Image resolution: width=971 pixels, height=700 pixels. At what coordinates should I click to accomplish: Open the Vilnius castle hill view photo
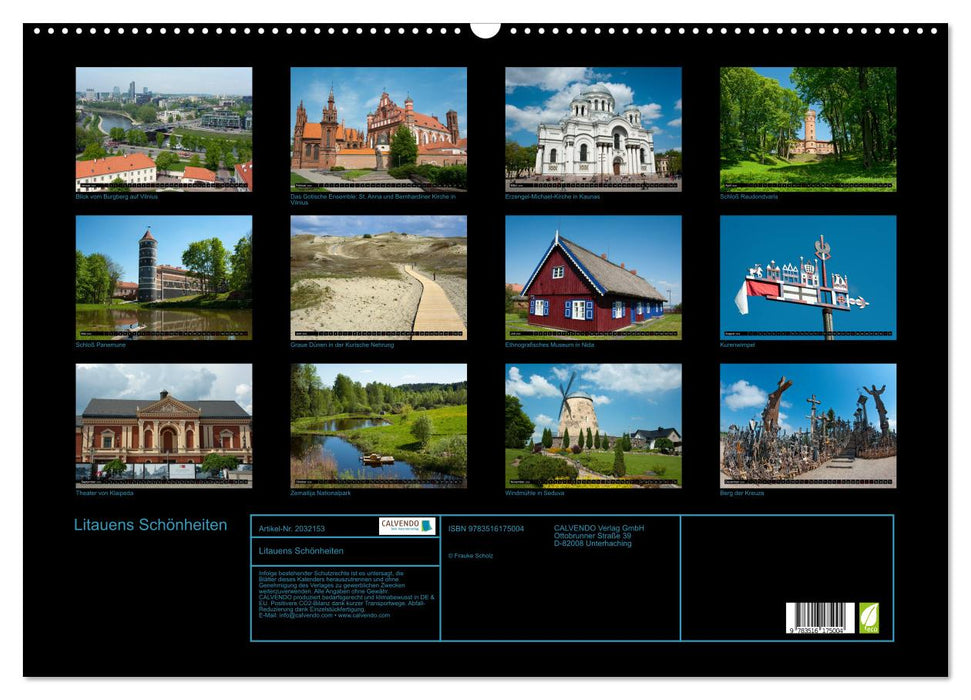164,129
